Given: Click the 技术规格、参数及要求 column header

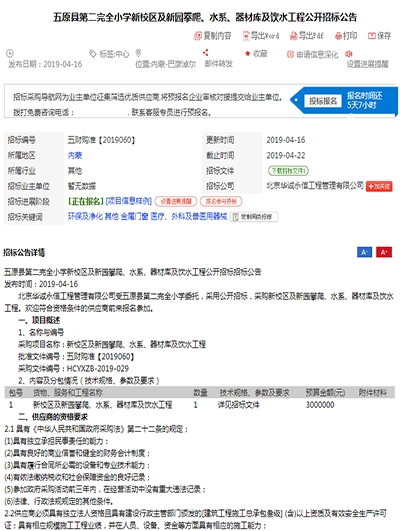Looking at the screenshot, I should (x=254, y=392).
